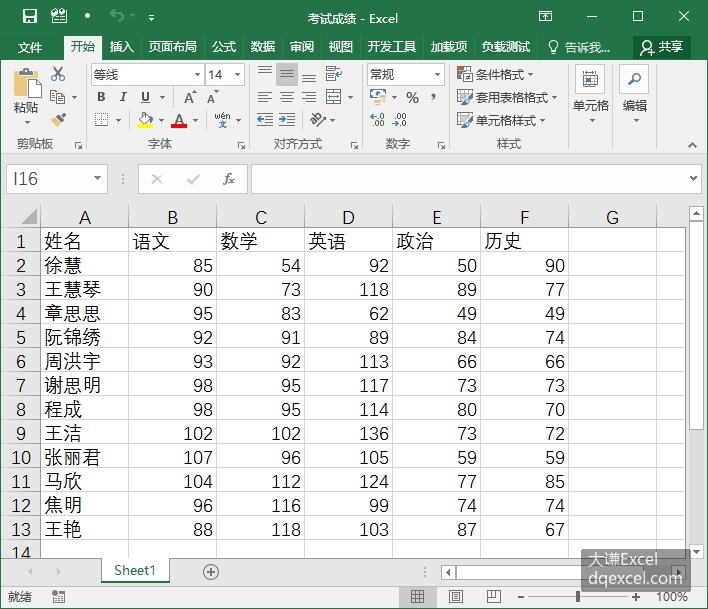Image resolution: width=708 pixels, height=609 pixels.
Task: Align text right horizontally
Action: (x=309, y=97)
